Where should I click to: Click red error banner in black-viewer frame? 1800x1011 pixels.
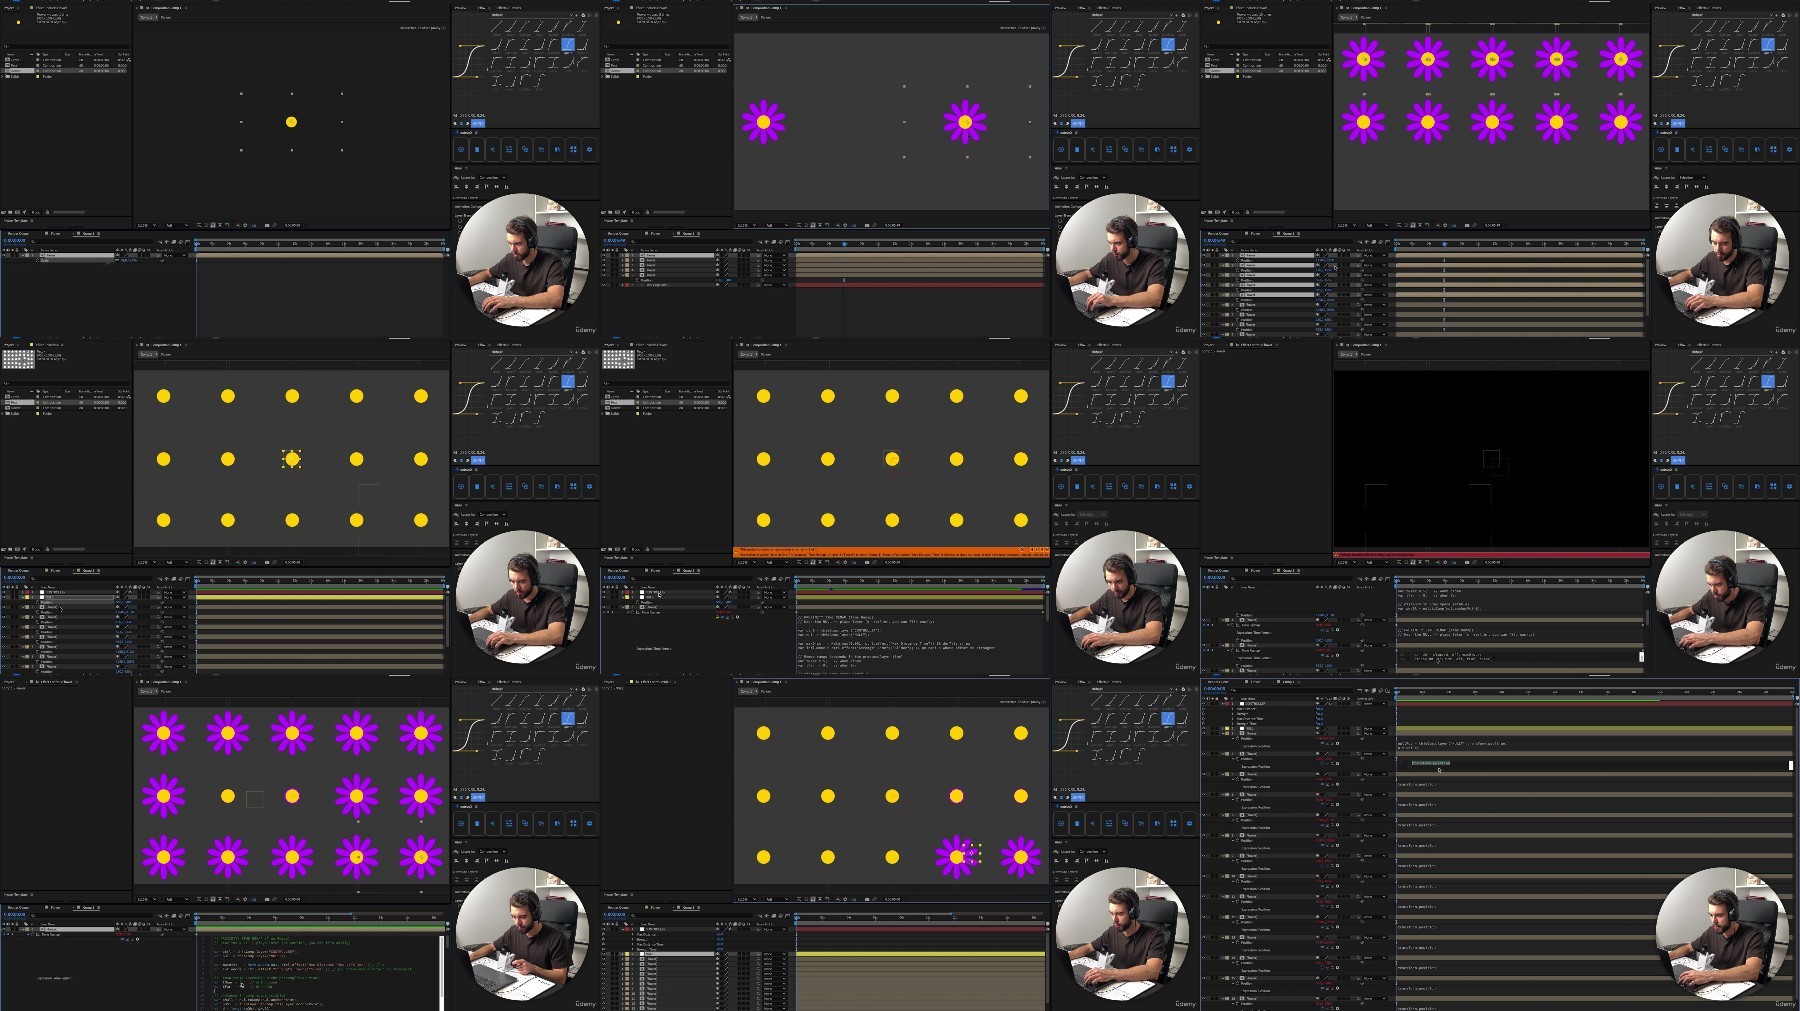click(1491, 554)
